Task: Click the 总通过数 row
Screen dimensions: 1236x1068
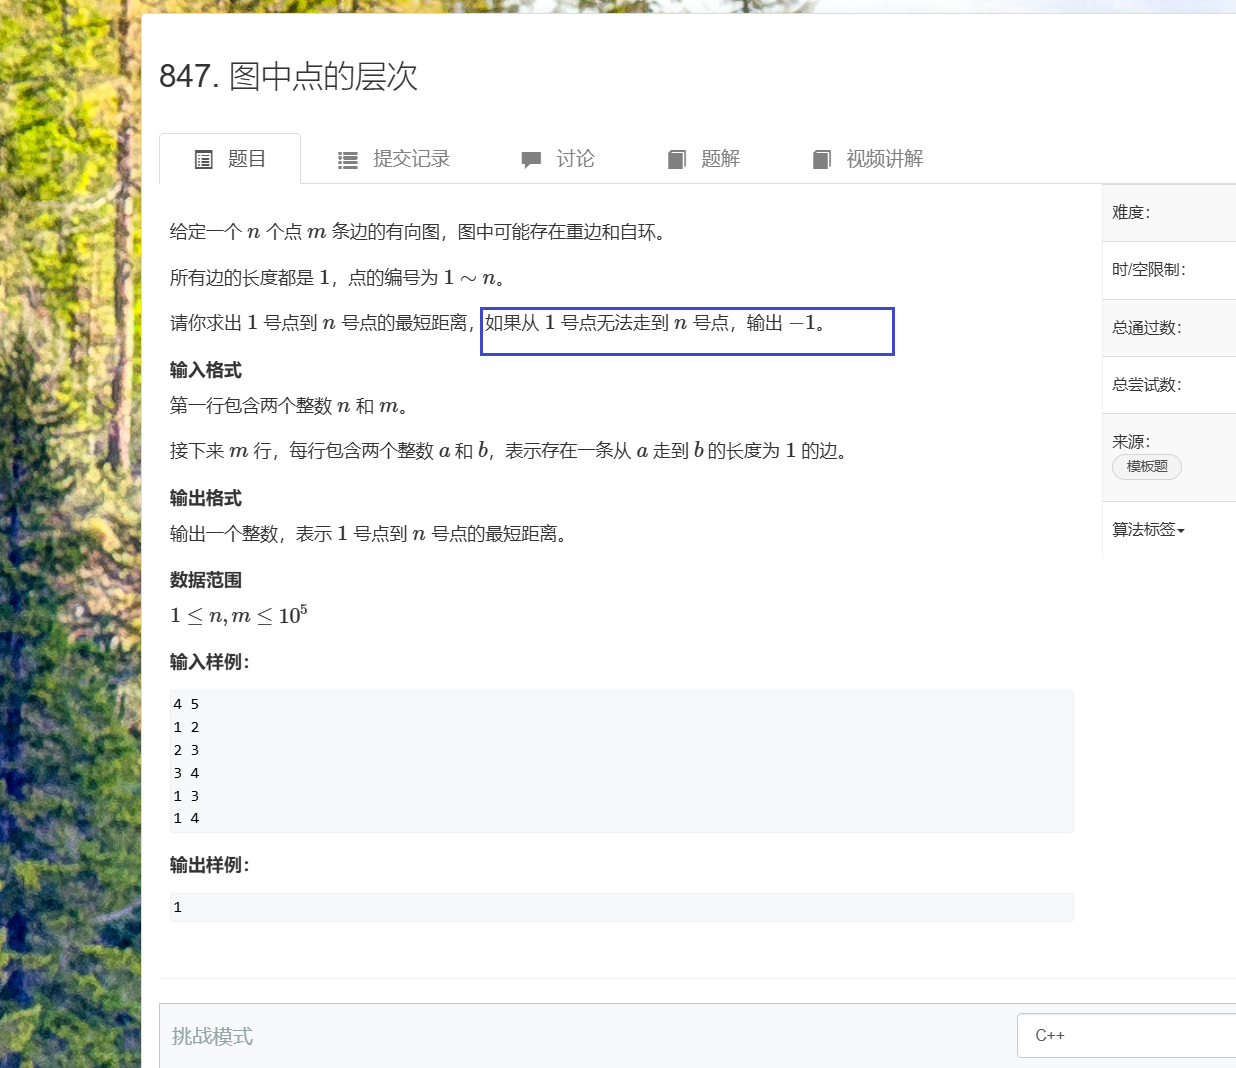Action: pyautogui.click(x=1169, y=327)
